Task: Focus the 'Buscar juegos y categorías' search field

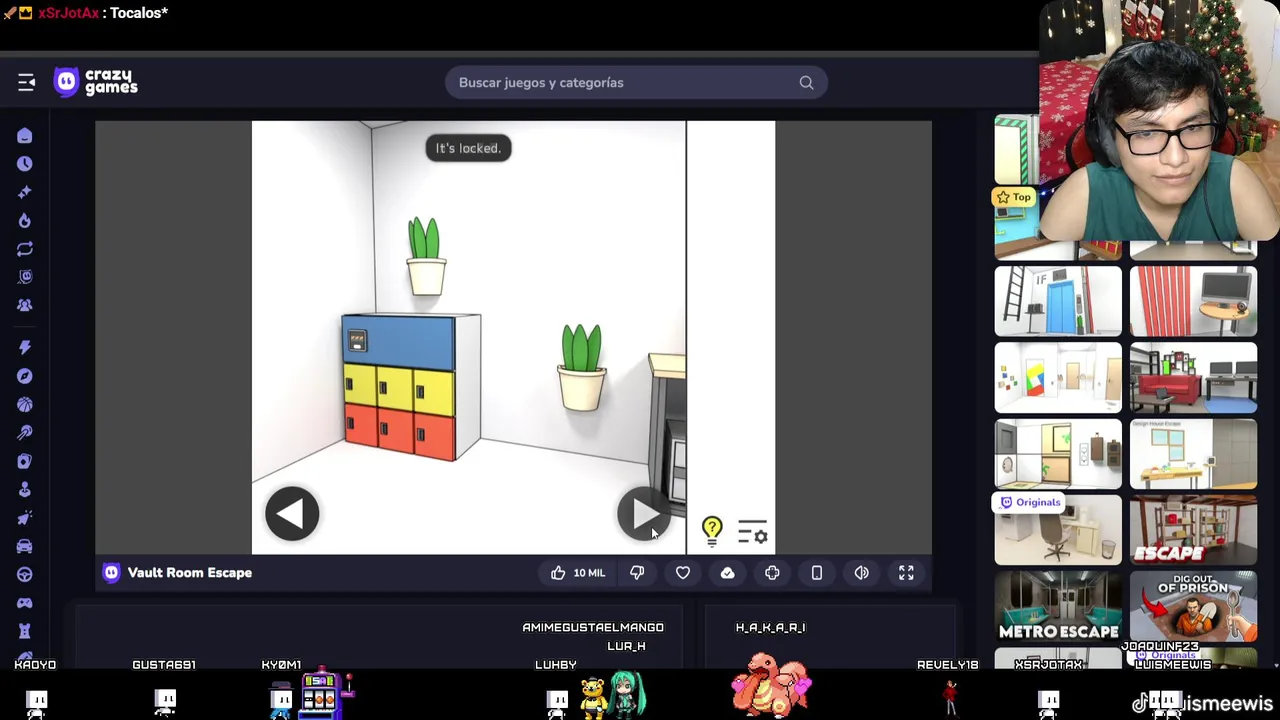Action: (x=636, y=83)
